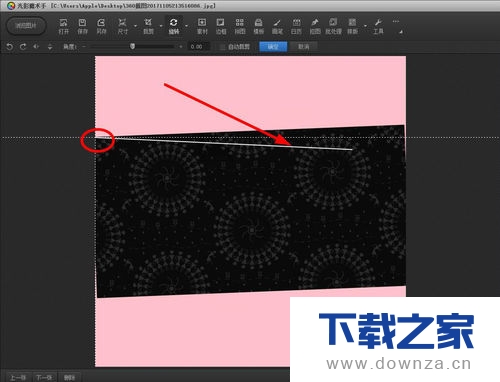The height and width of the screenshot is (382, 500).
Task: Expand the dropdown arrow next to 裁剪
Action: pos(161,26)
